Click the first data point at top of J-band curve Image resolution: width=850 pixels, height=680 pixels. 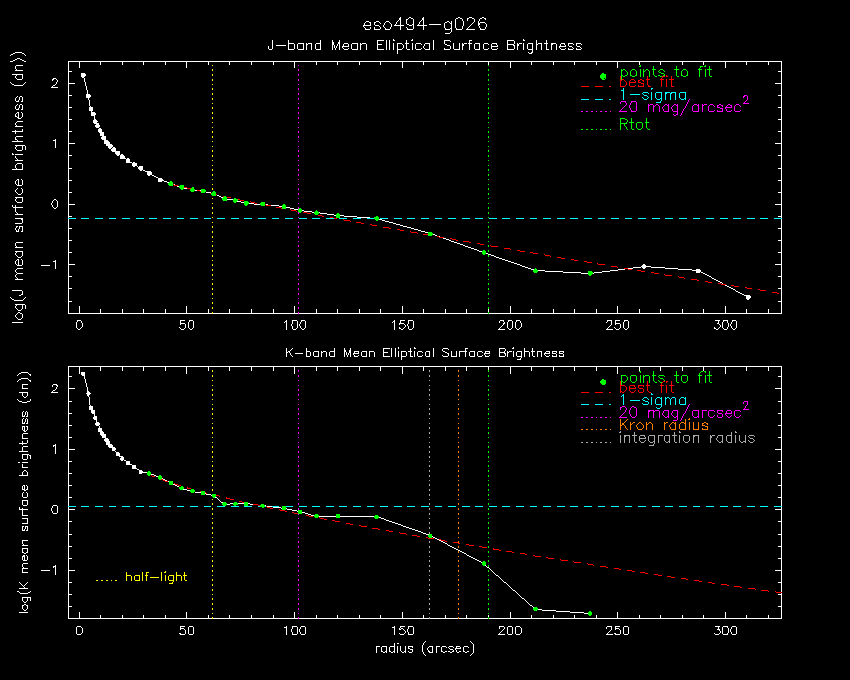83,75
